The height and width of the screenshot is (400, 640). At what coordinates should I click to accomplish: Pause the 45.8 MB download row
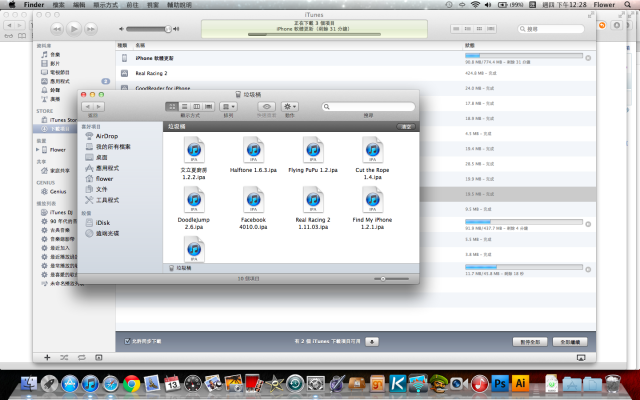[588, 269]
